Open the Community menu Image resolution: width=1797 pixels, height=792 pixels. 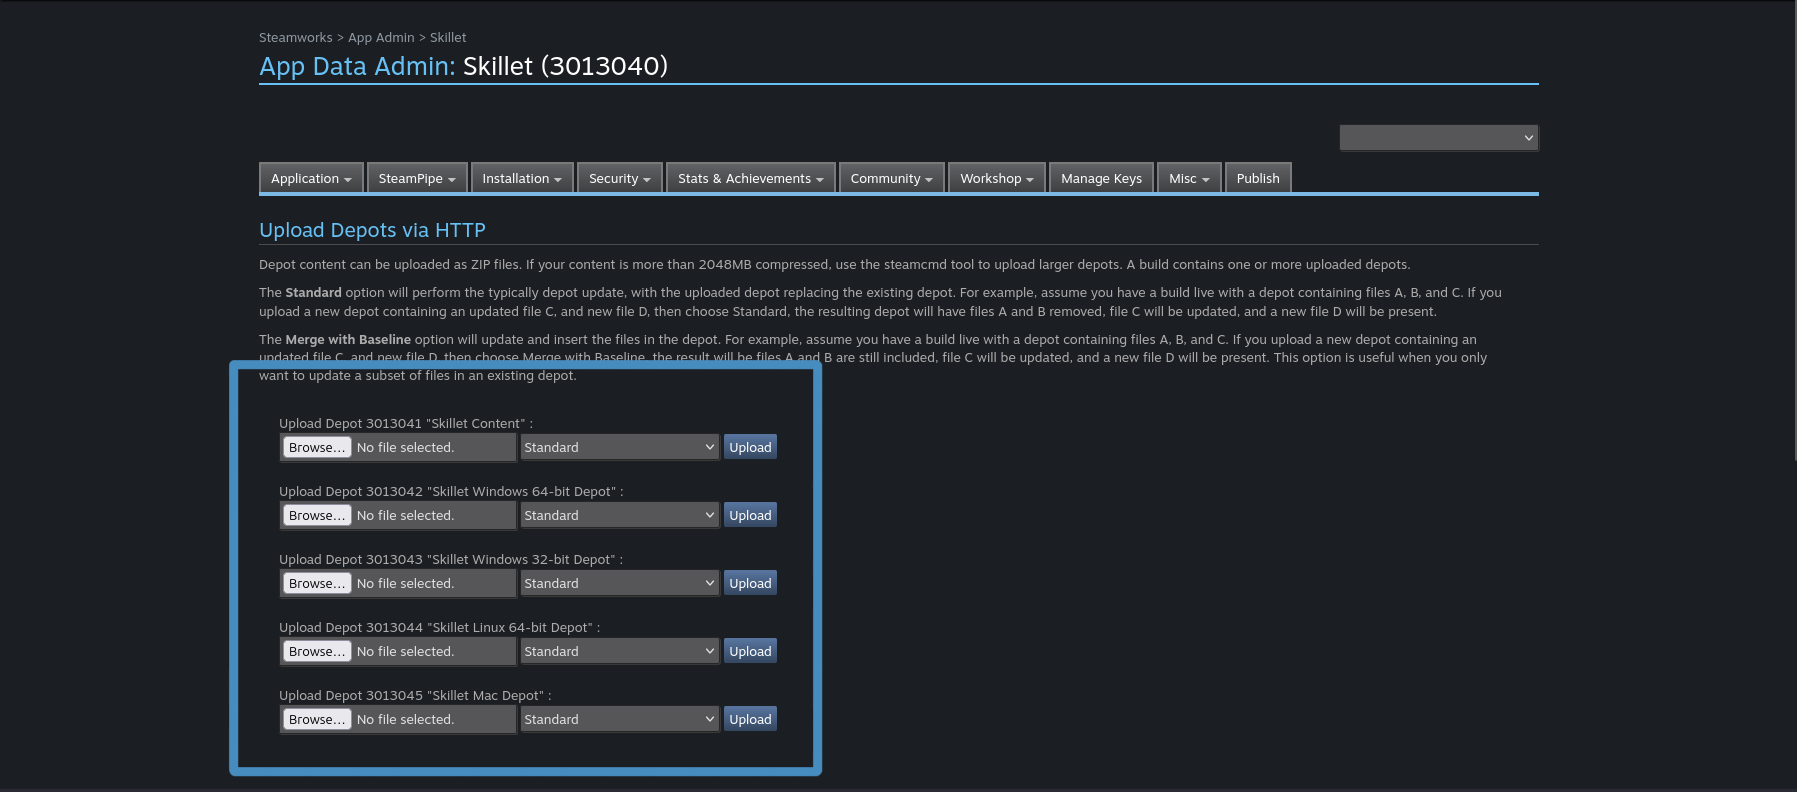(x=891, y=178)
